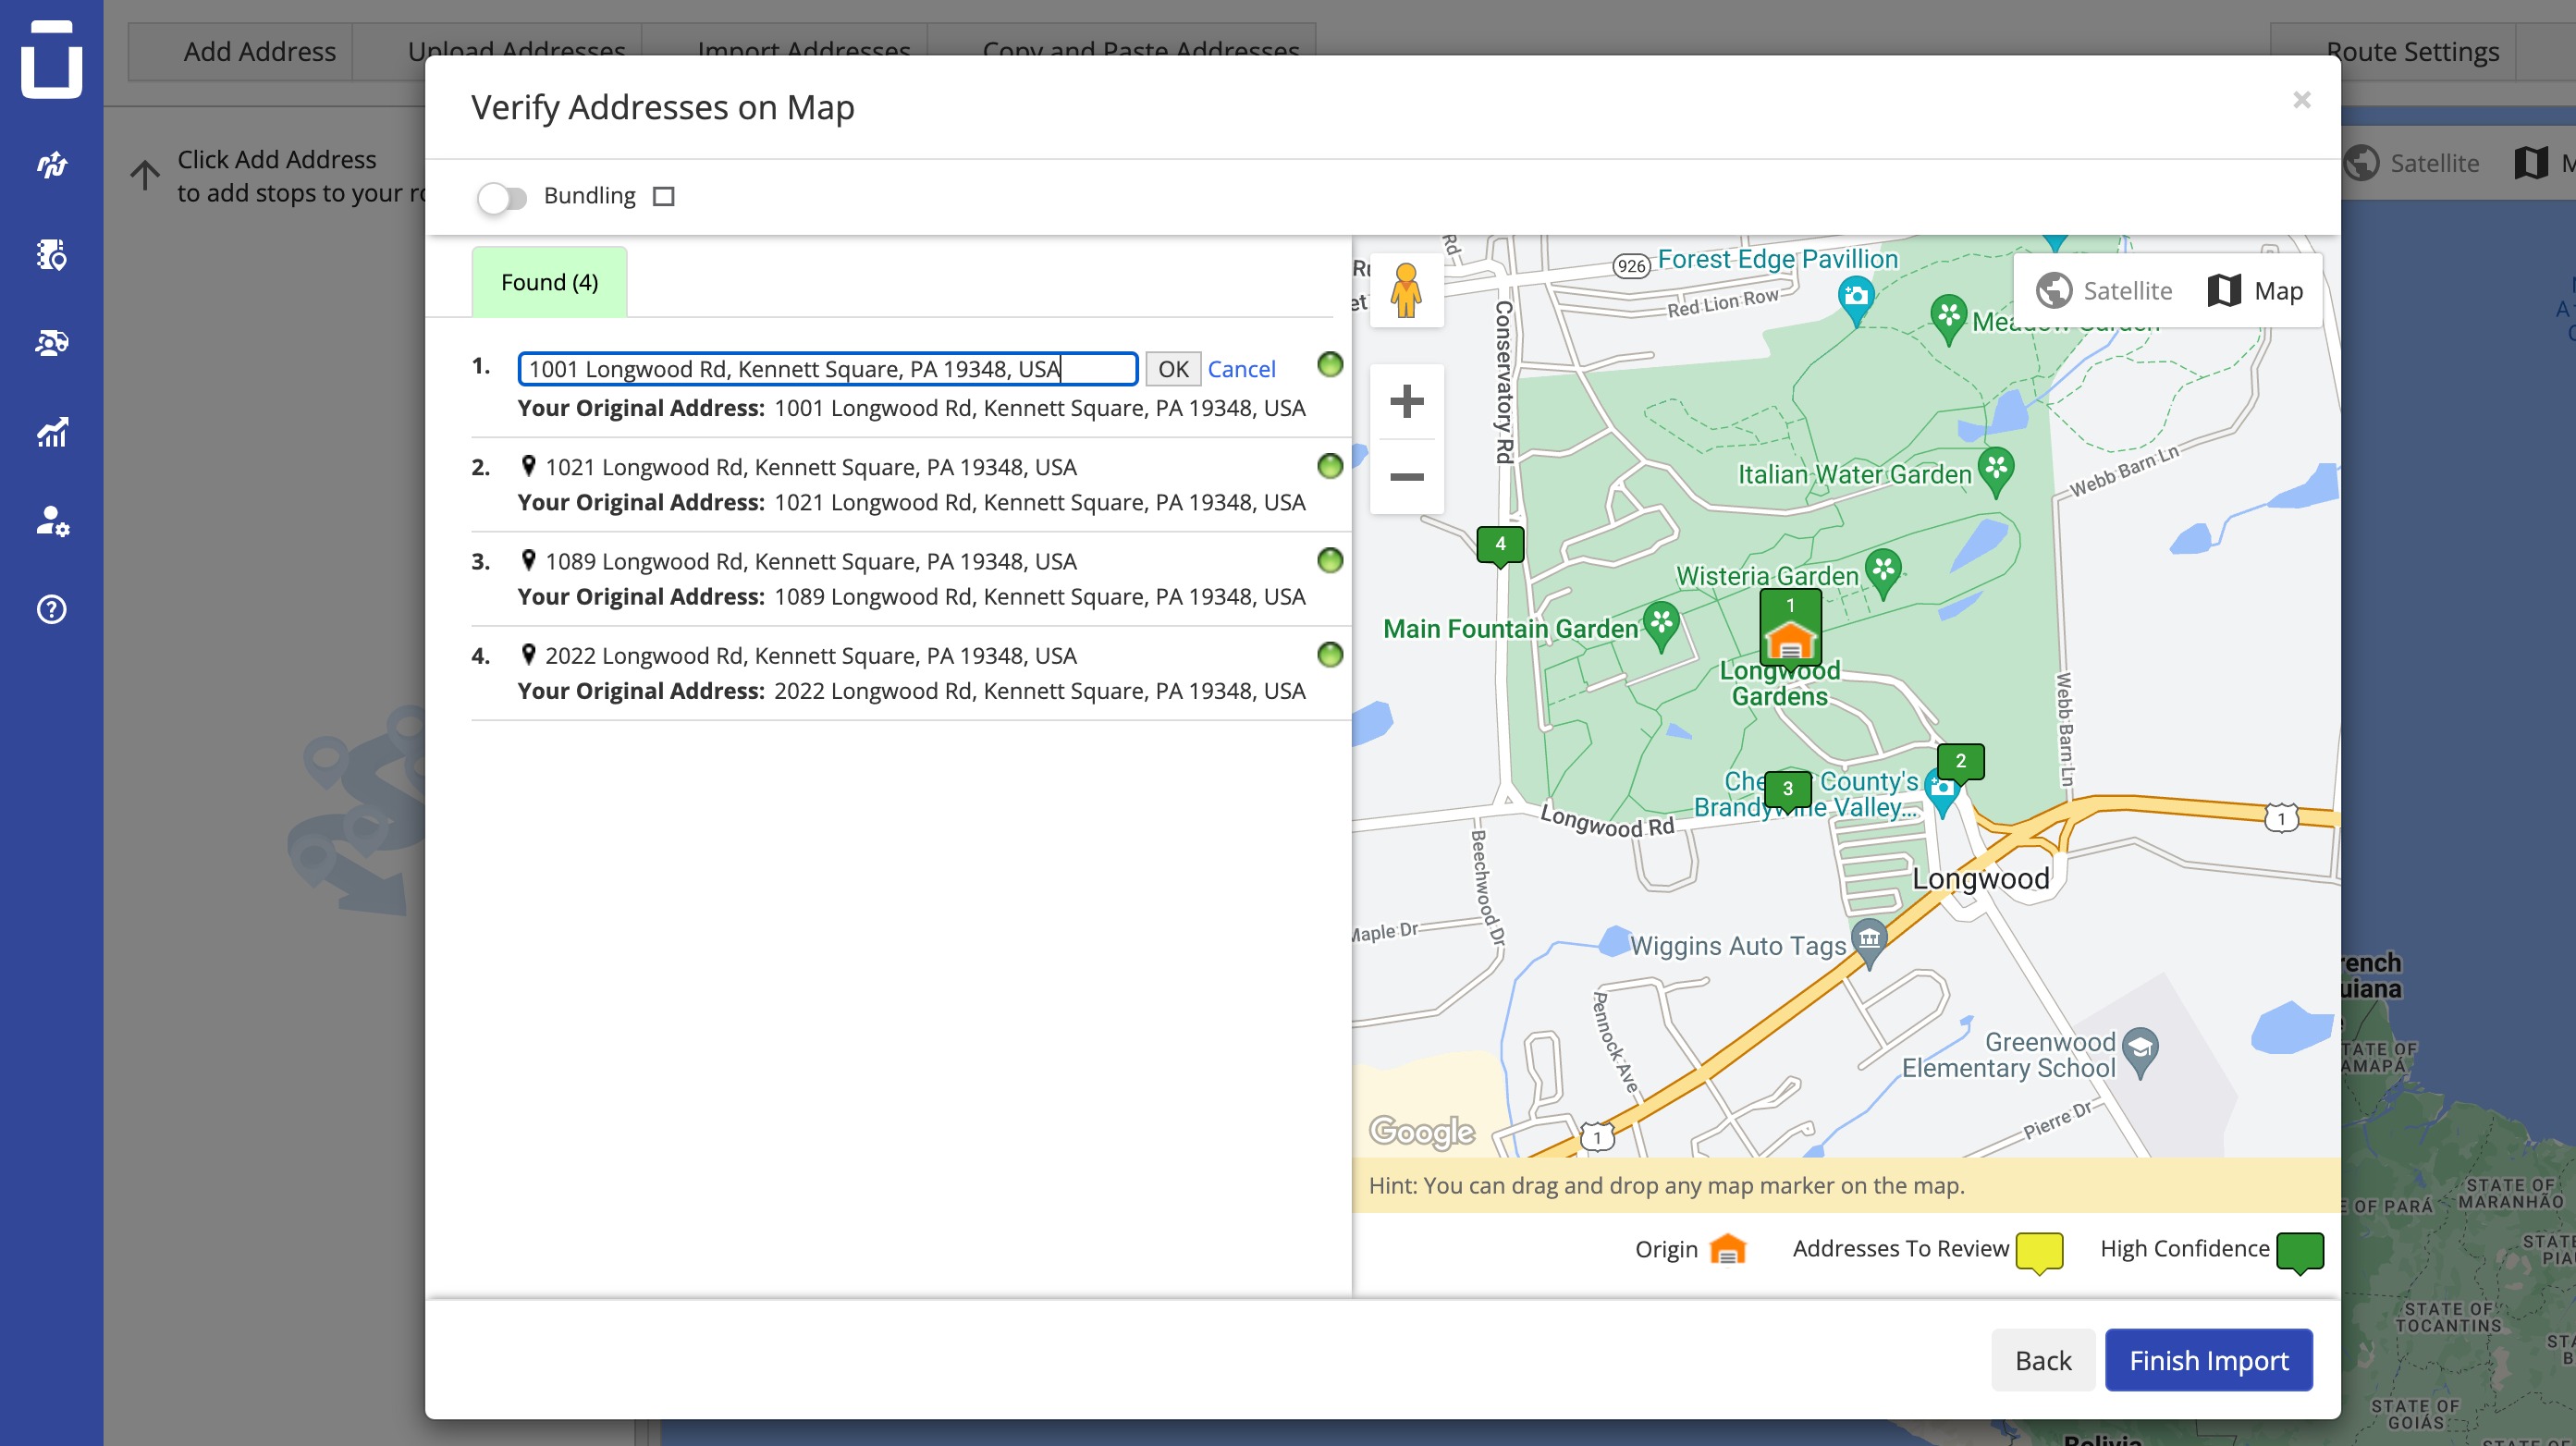This screenshot has height=1446, width=2576.
Task: Select the 1089 Longwood Rd address text
Action: coord(810,561)
